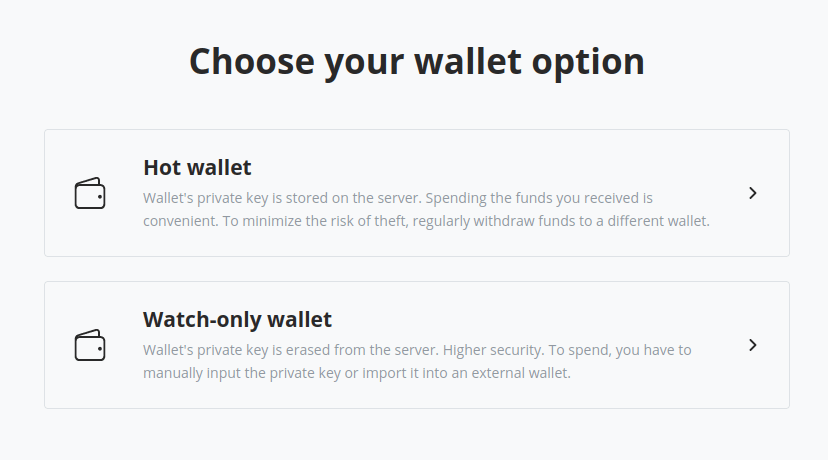Screen dimensions: 828x460
Task: Select the "Hot wallet" heading
Action: click(x=197, y=167)
